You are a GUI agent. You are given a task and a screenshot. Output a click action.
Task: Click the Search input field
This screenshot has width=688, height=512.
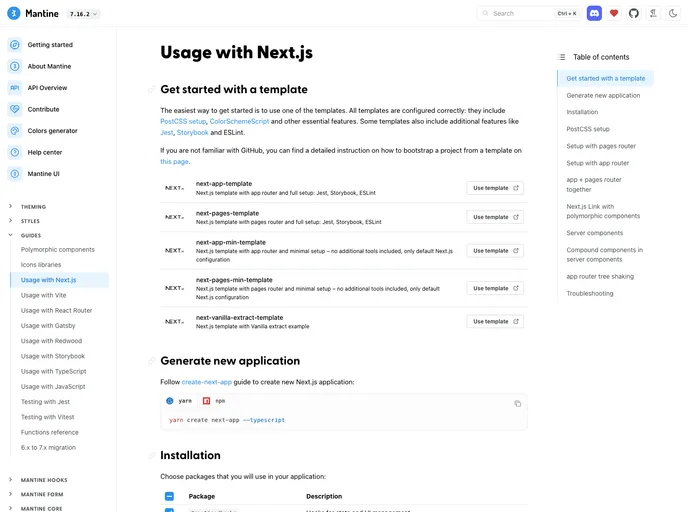click(x=530, y=14)
